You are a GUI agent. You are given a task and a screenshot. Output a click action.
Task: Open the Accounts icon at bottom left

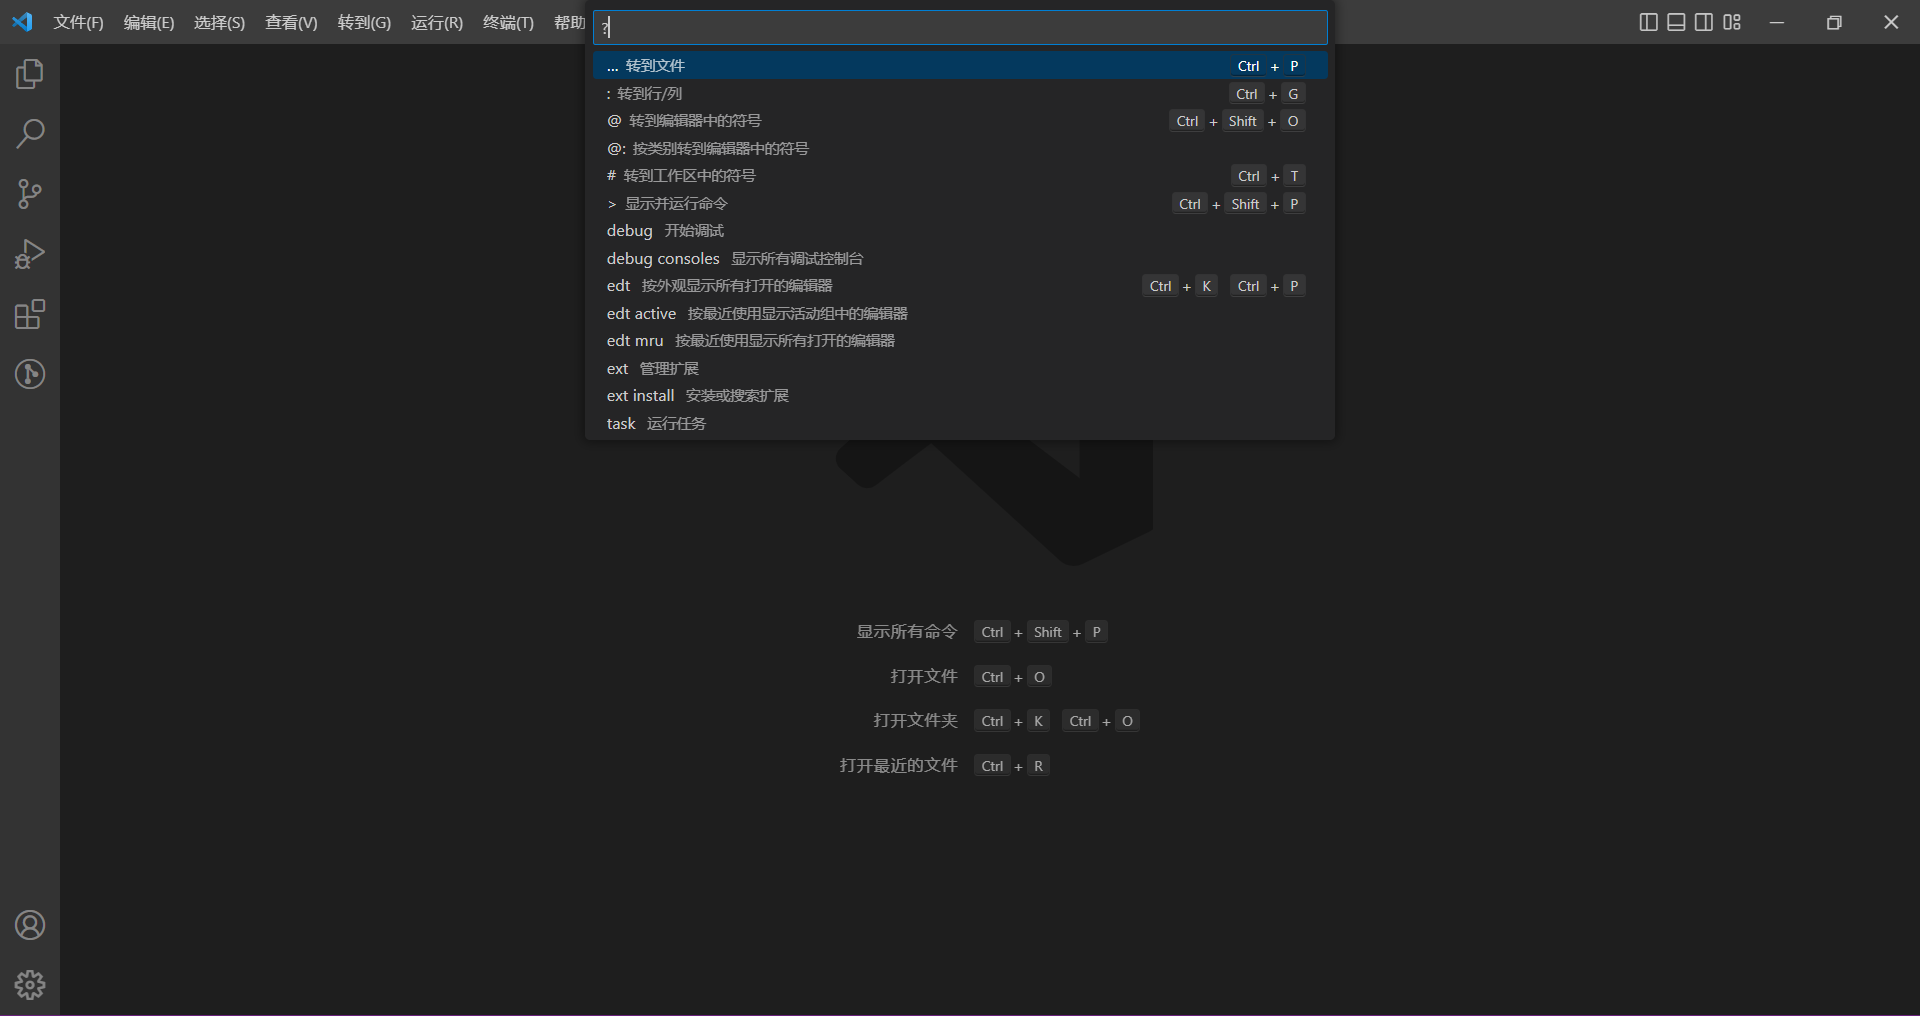click(30, 925)
